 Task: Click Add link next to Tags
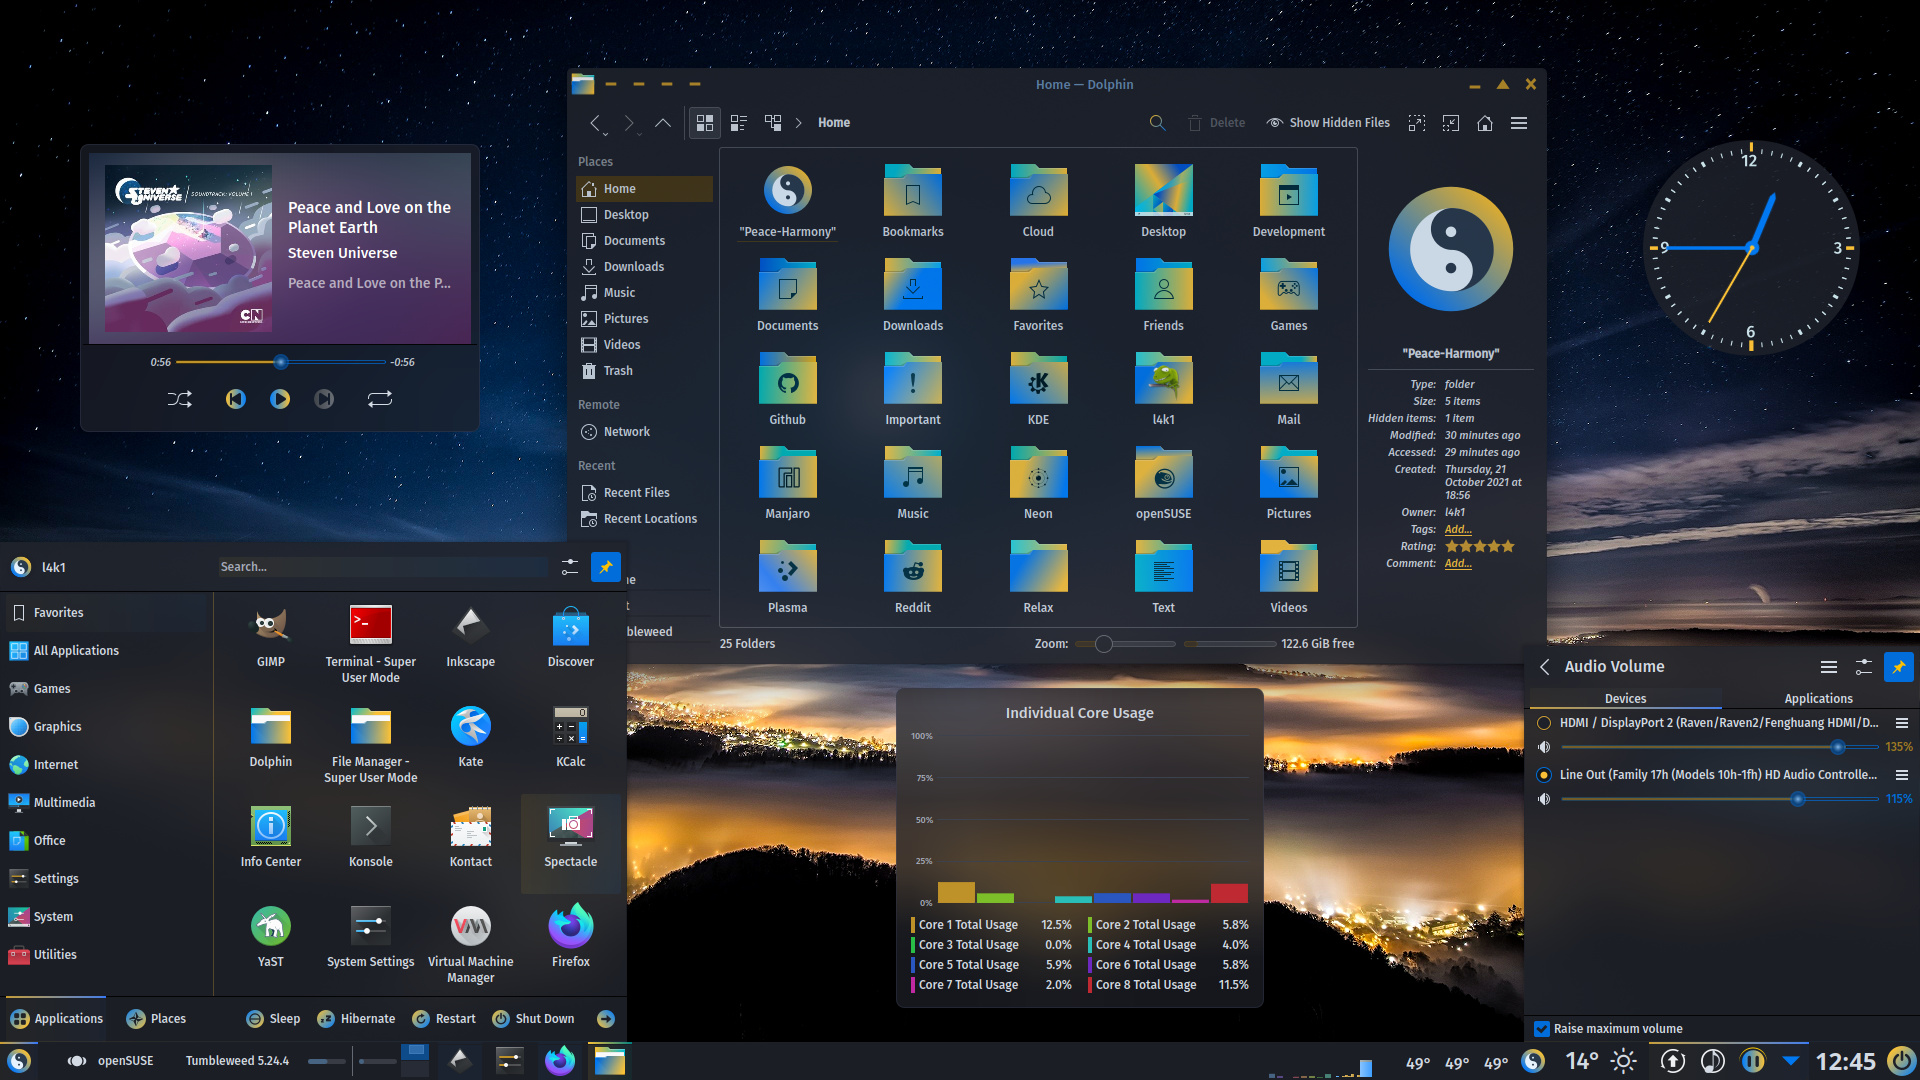coord(1457,530)
